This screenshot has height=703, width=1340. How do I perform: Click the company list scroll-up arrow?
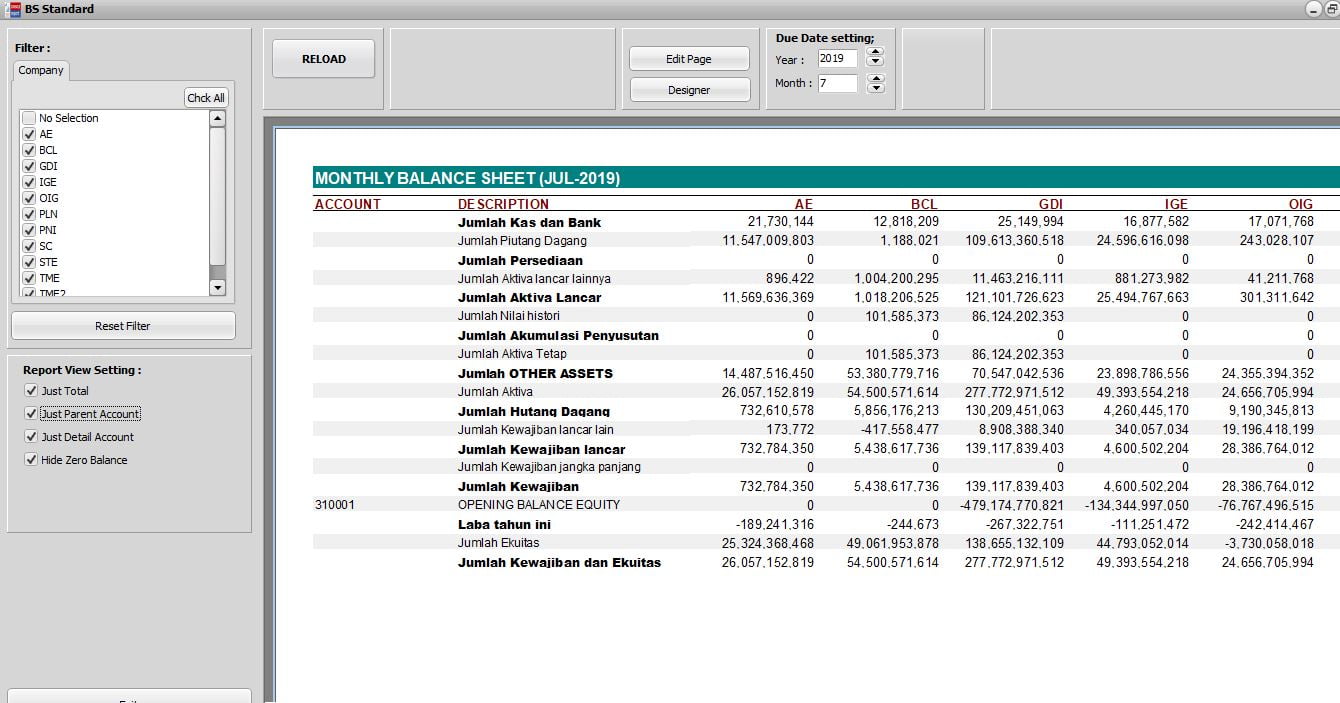(x=218, y=118)
